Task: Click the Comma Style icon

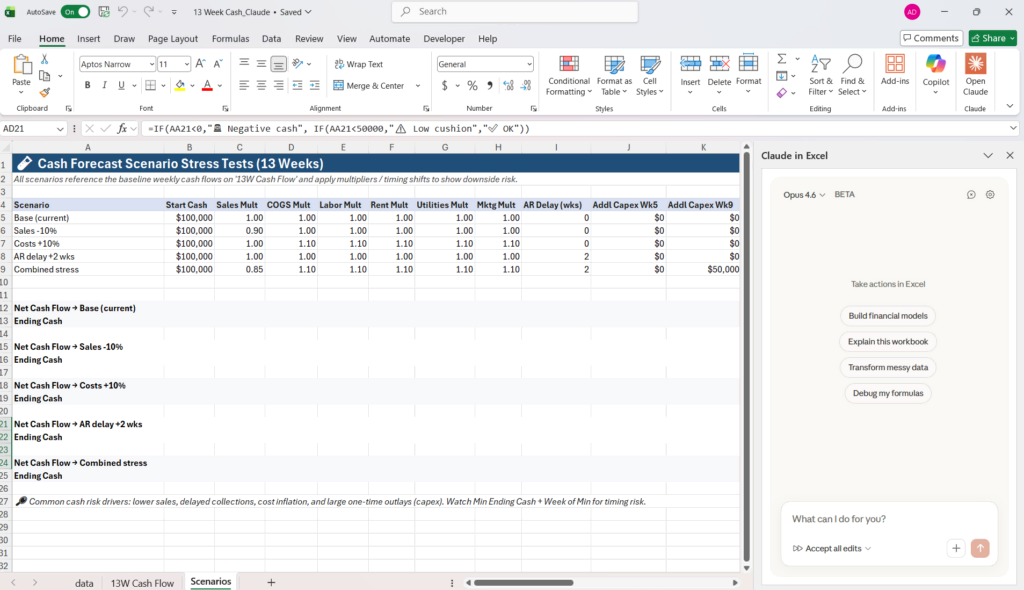Action: pyautogui.click(x=490, y=86)
